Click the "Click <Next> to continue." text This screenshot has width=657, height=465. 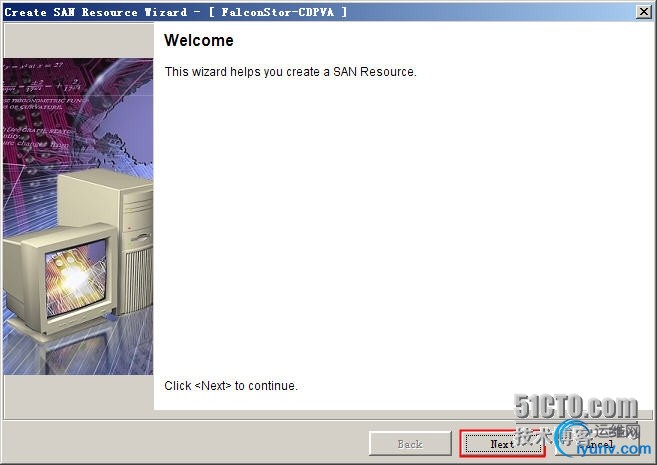click(x=231, y=385)
